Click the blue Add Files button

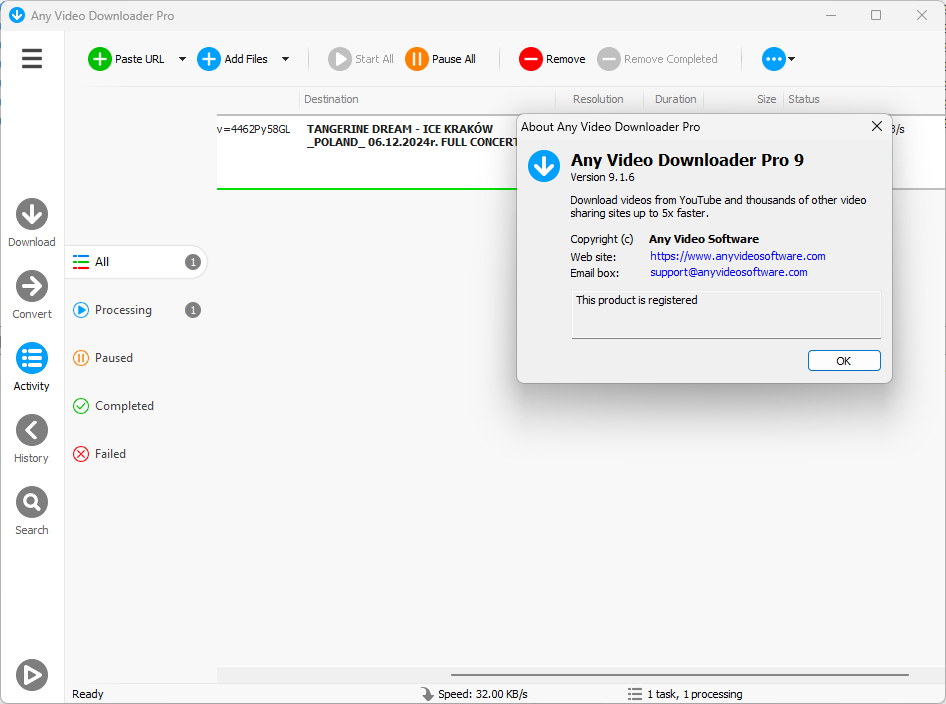pos(232,59)
